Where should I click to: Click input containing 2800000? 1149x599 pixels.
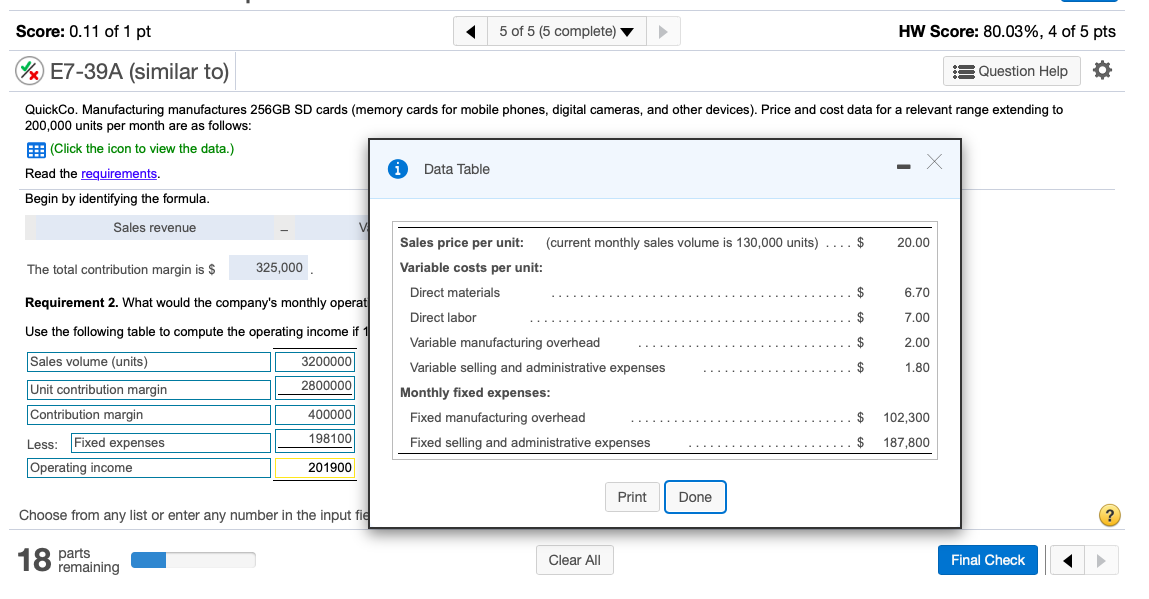(x=315, y=386)
